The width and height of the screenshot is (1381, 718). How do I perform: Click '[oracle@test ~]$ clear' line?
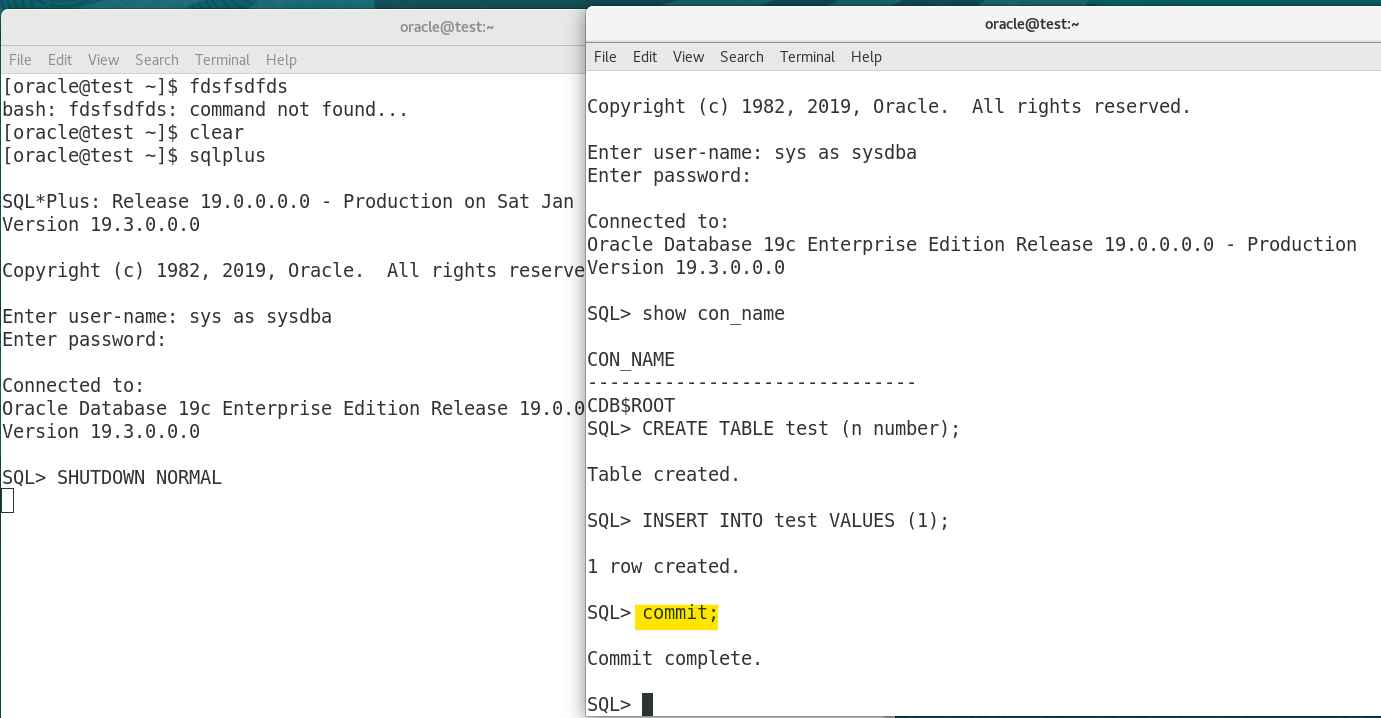coord(123,133)
